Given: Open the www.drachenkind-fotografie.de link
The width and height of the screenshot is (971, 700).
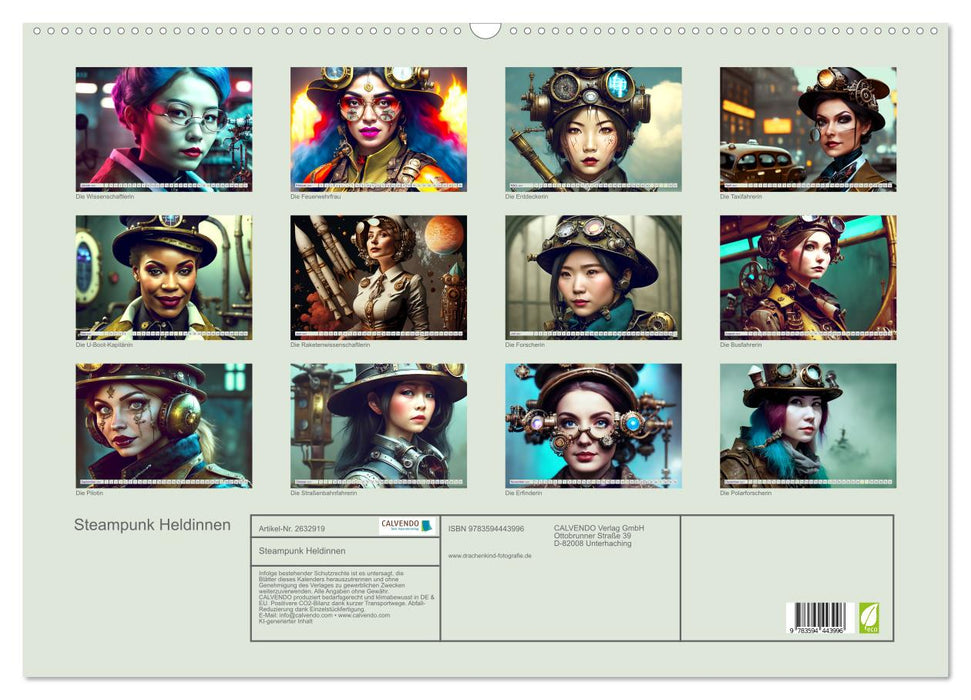Looking at the screenshot, I should click(490, 556).
